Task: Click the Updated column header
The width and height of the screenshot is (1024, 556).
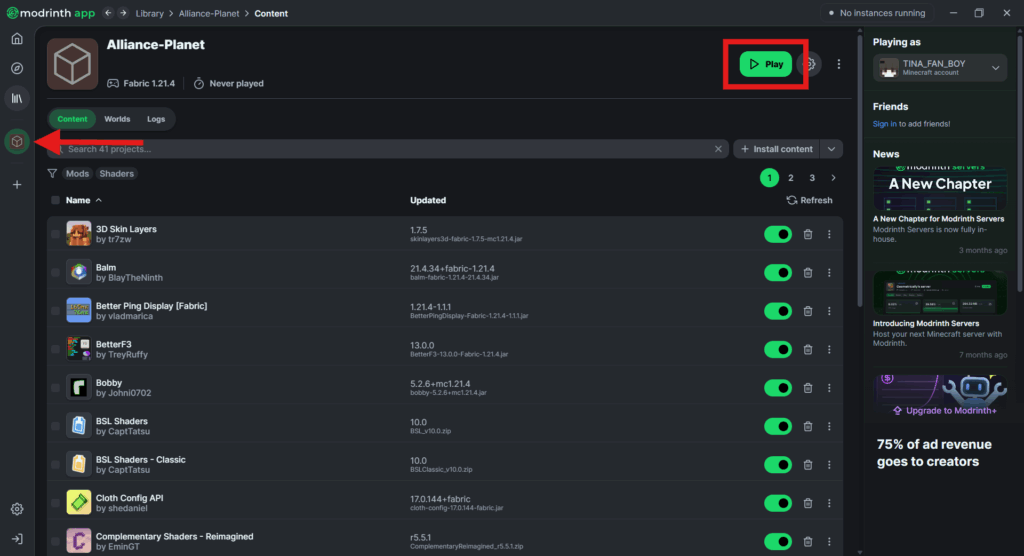Action: (428, 201)
